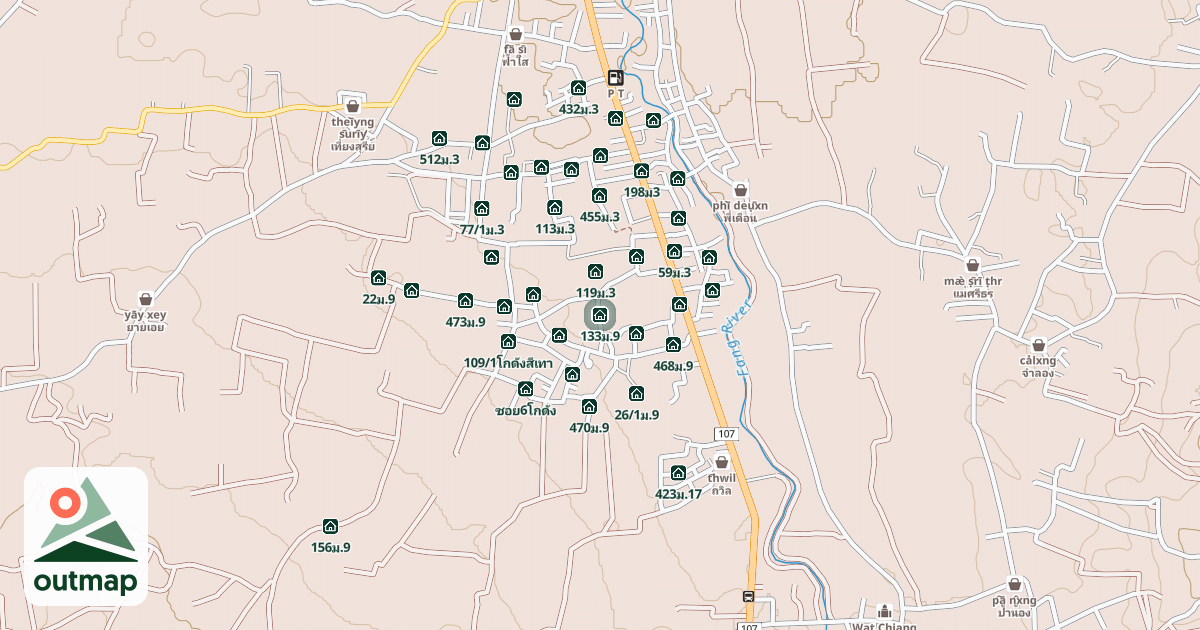Screen dimensions: 1200x630
Task: Click the outmap logo
Action: tap(86, 536)
